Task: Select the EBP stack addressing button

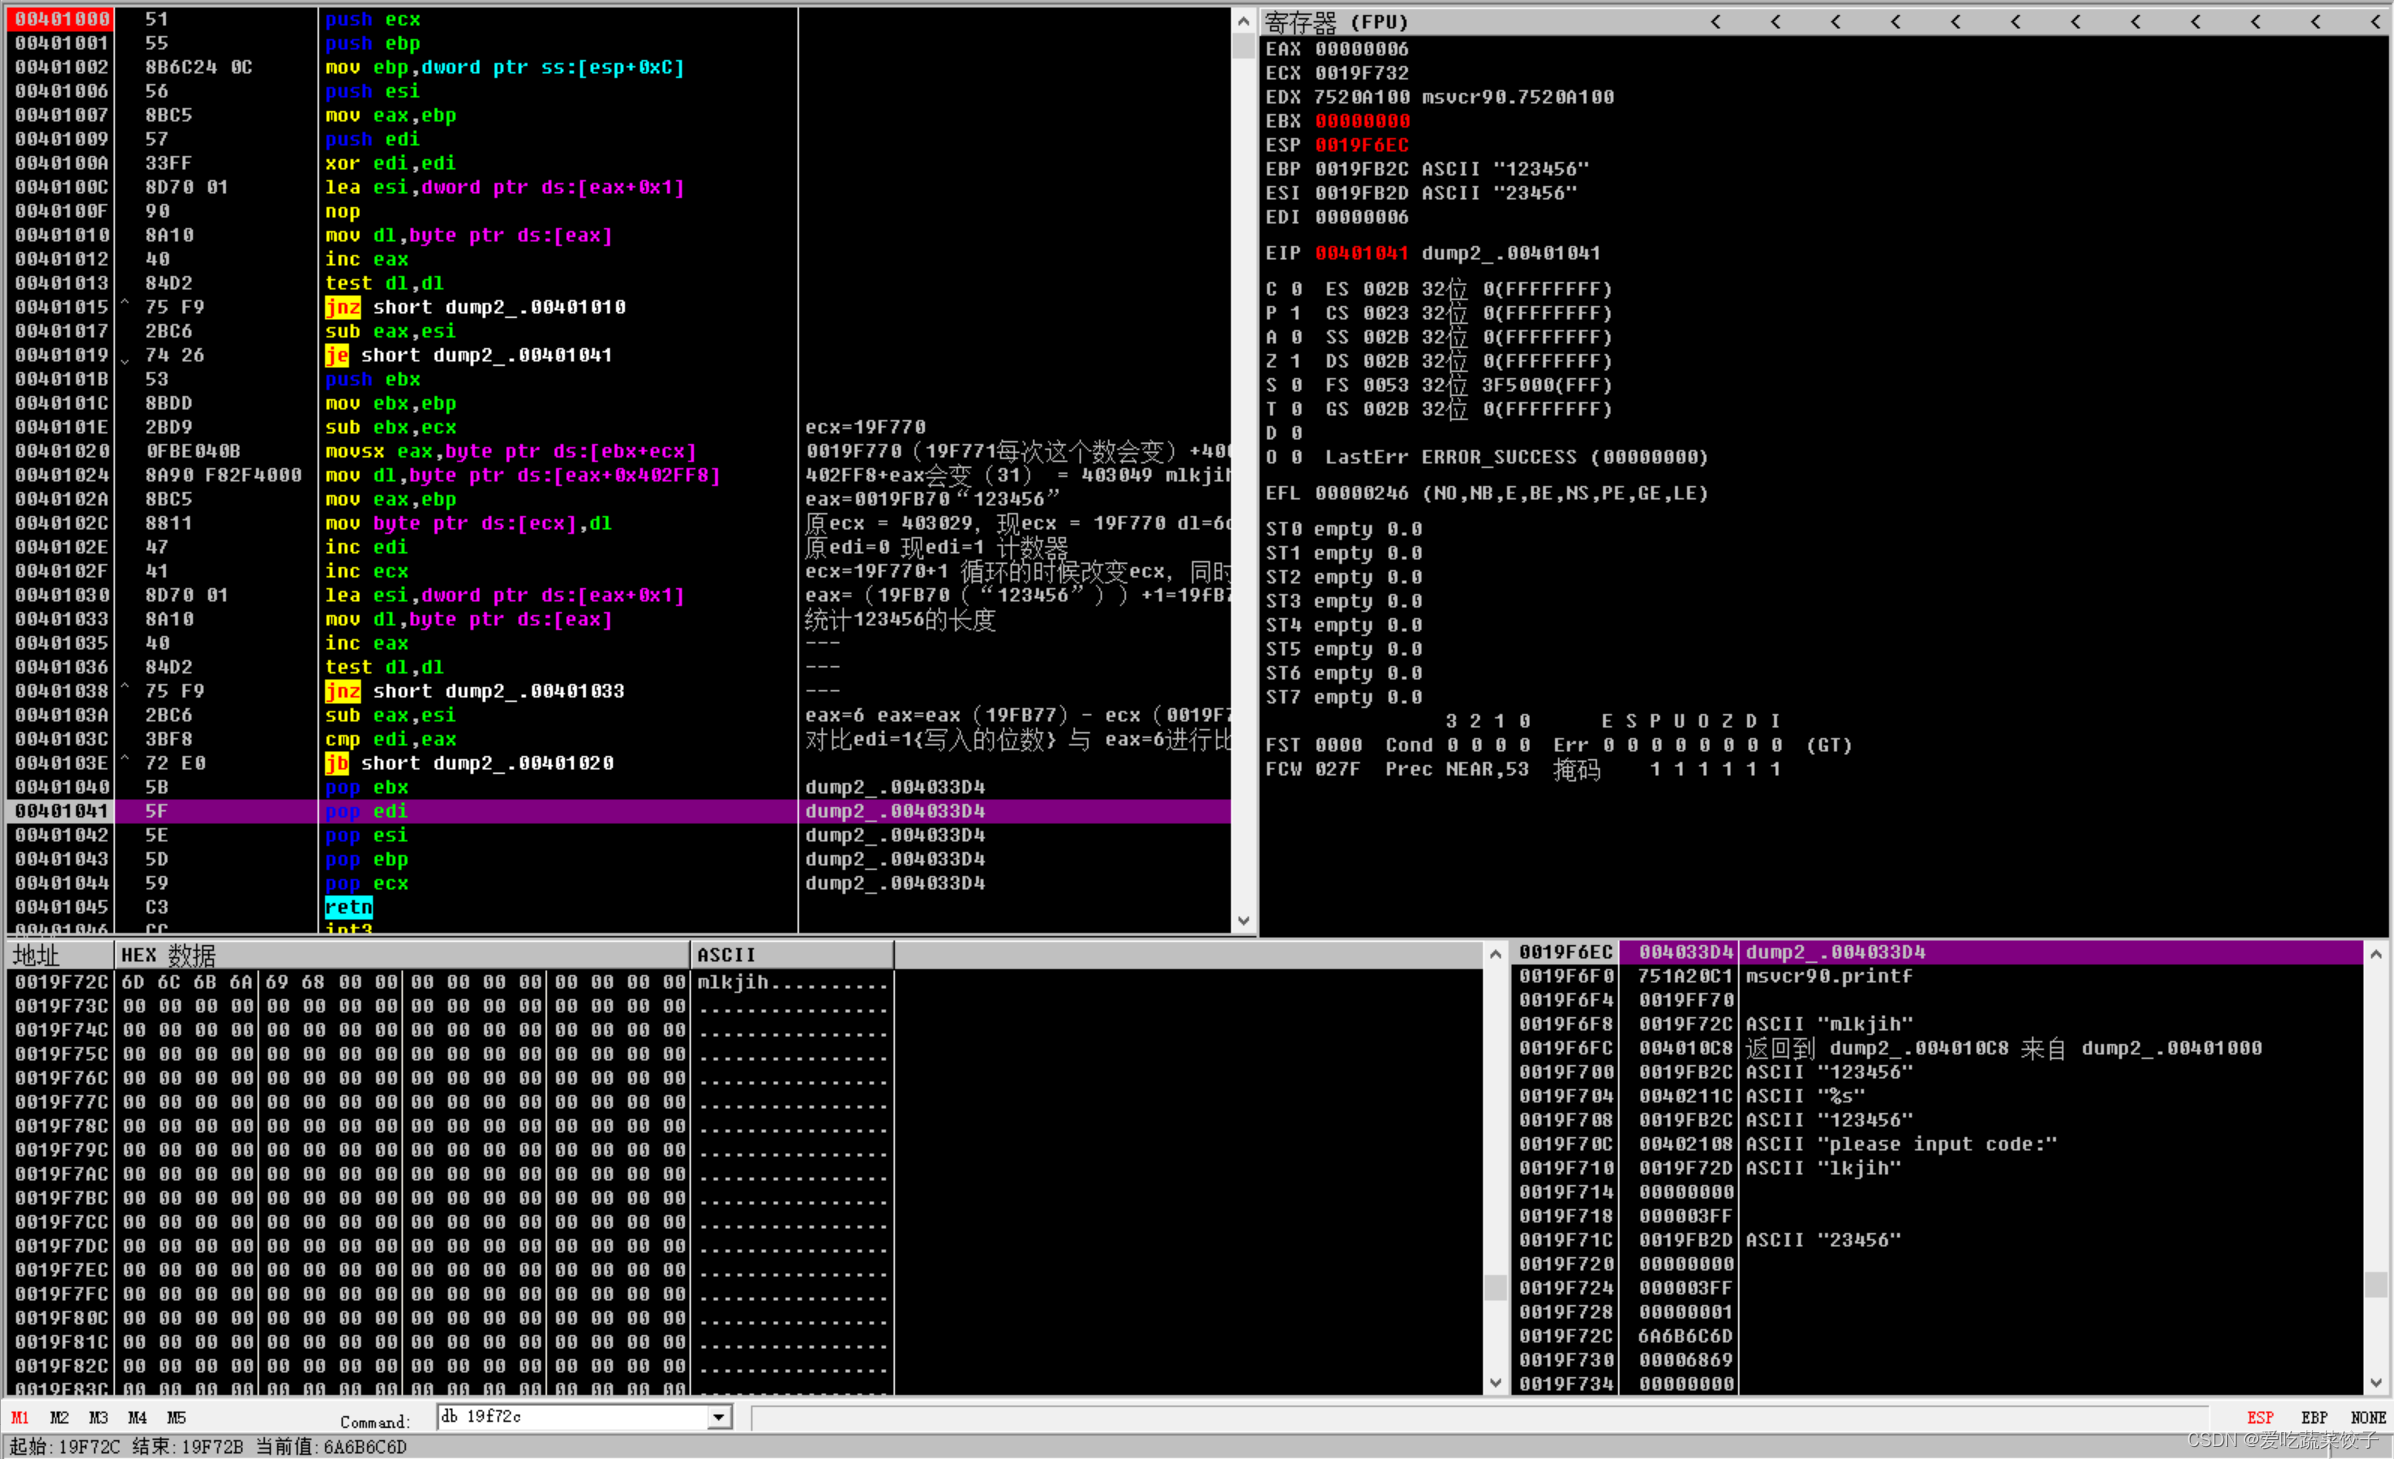Action: (x=2314, y=1418)
